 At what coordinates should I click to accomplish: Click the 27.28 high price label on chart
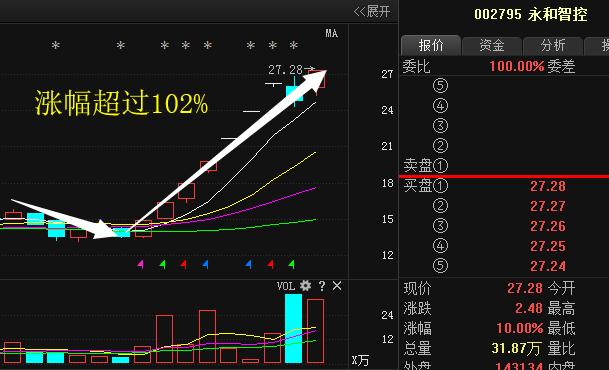(285, 70)
